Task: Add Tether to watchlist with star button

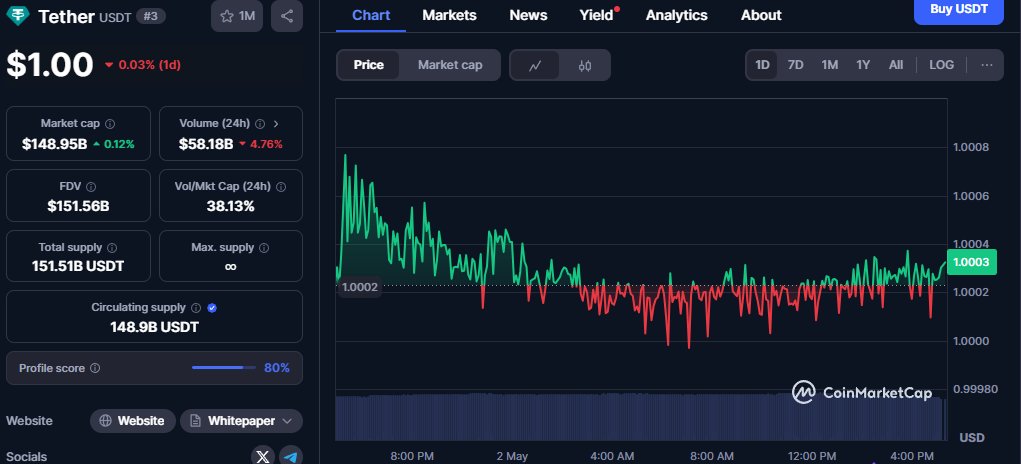Action: [x=237, y=16]
